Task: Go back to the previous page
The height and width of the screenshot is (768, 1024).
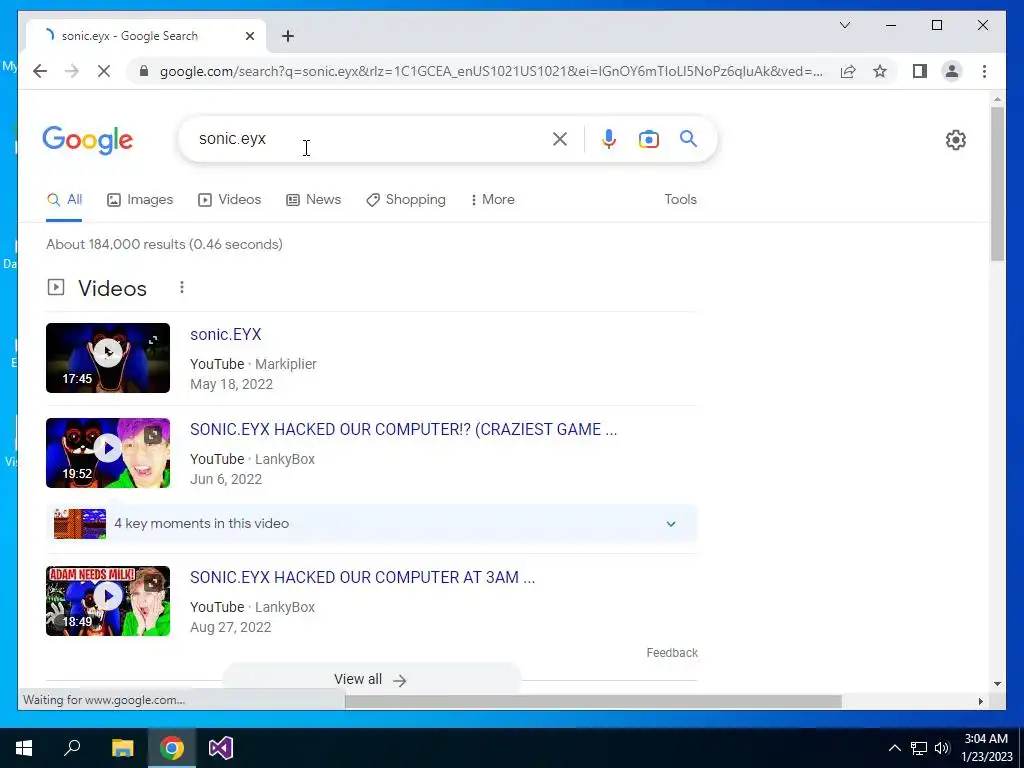Action: (40, 71)
